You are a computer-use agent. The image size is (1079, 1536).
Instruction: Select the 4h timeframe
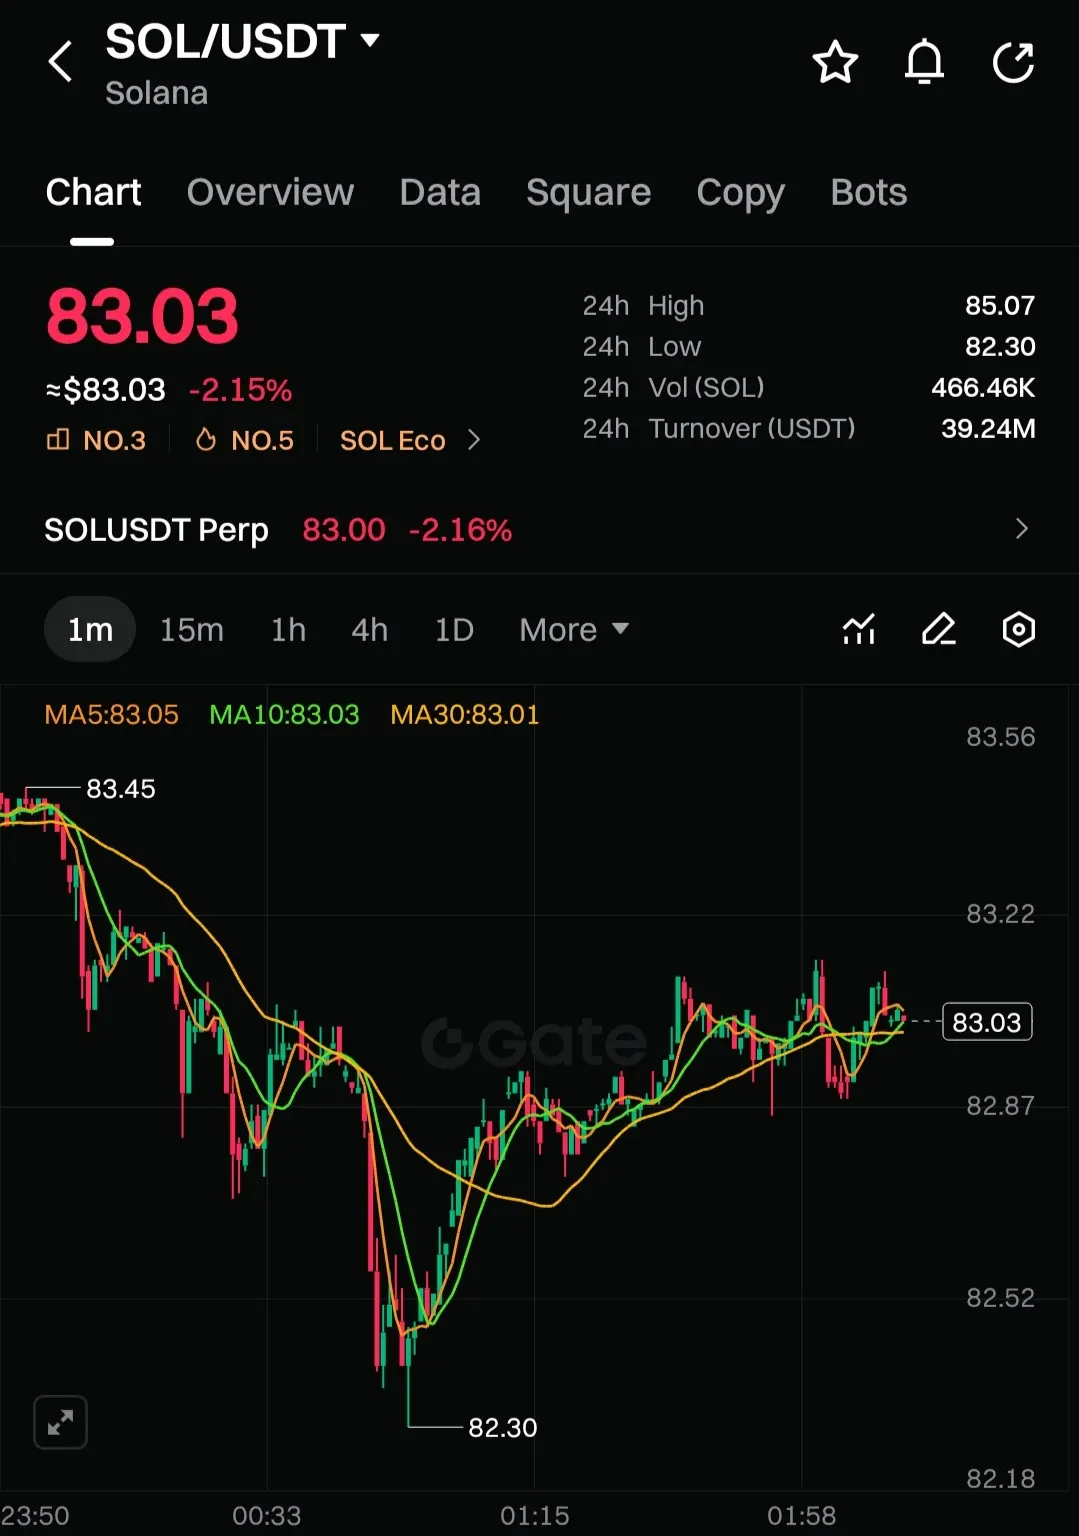369,630
